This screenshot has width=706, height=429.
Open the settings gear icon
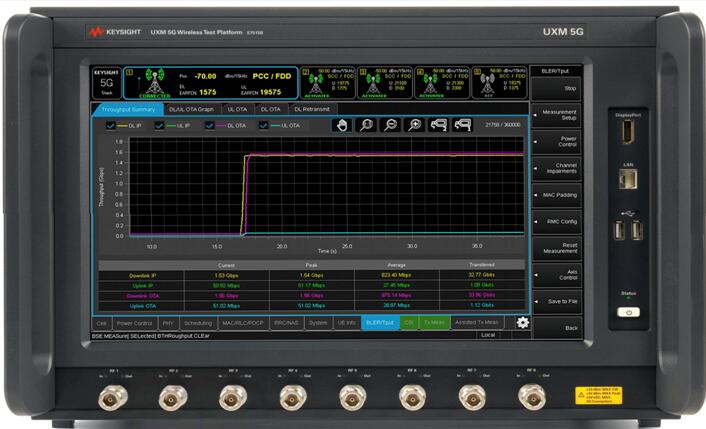(522, 322)
